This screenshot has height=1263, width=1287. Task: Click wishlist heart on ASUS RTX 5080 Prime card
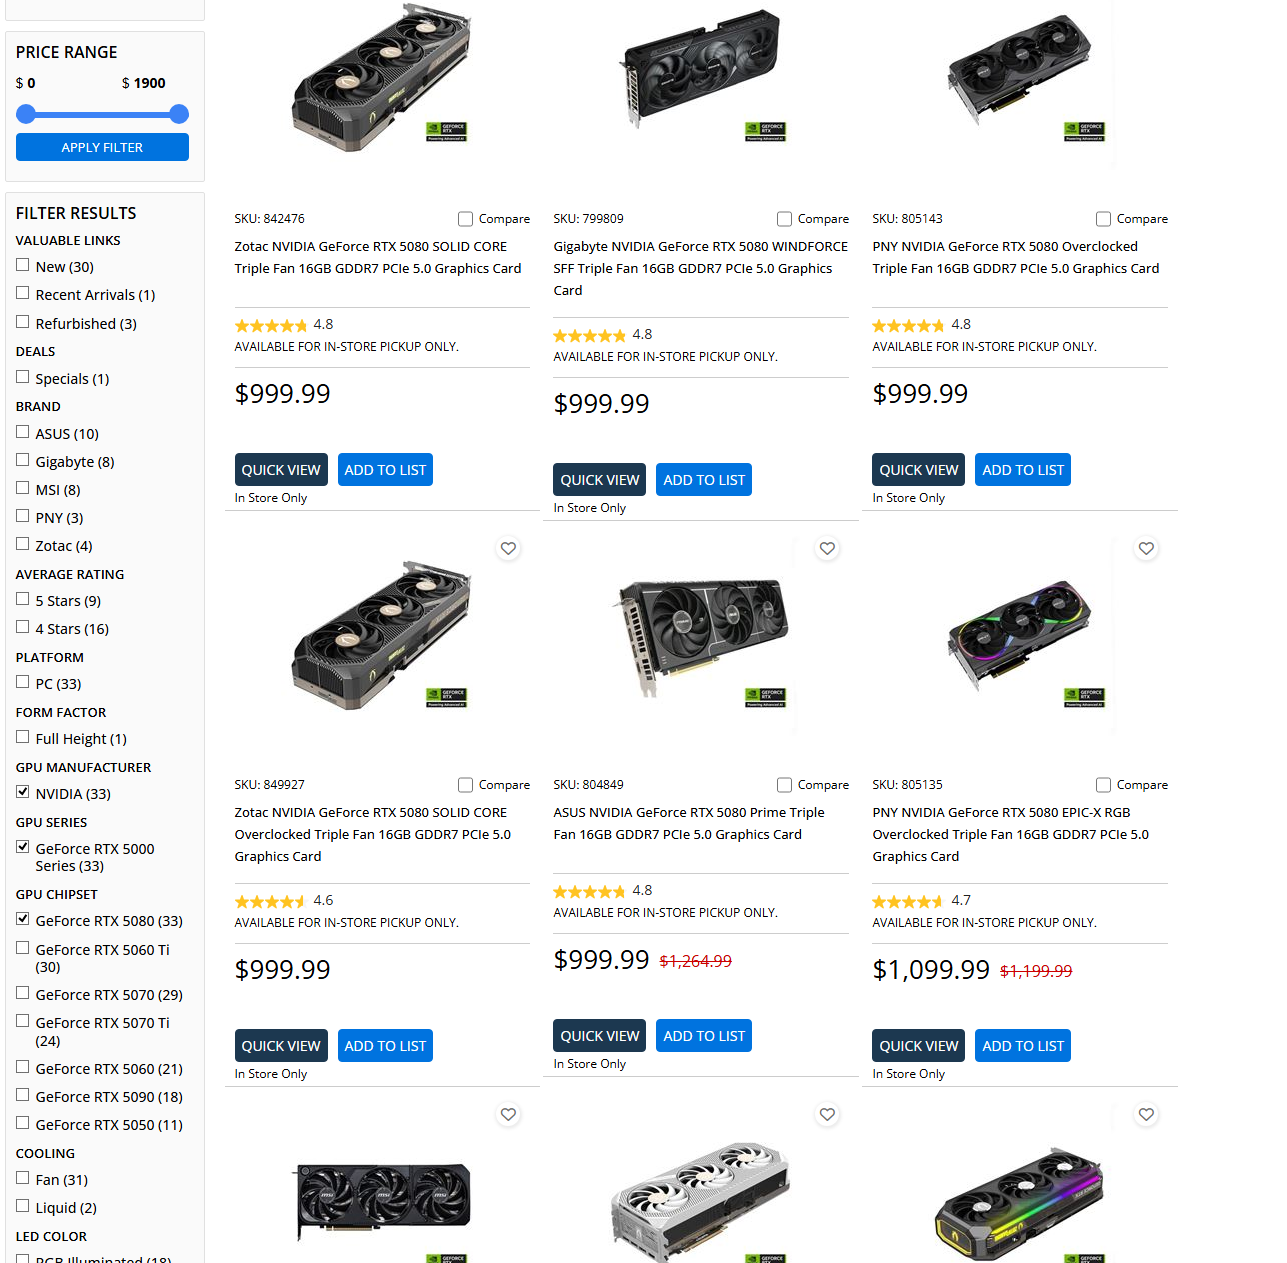[x=827, y=548]
